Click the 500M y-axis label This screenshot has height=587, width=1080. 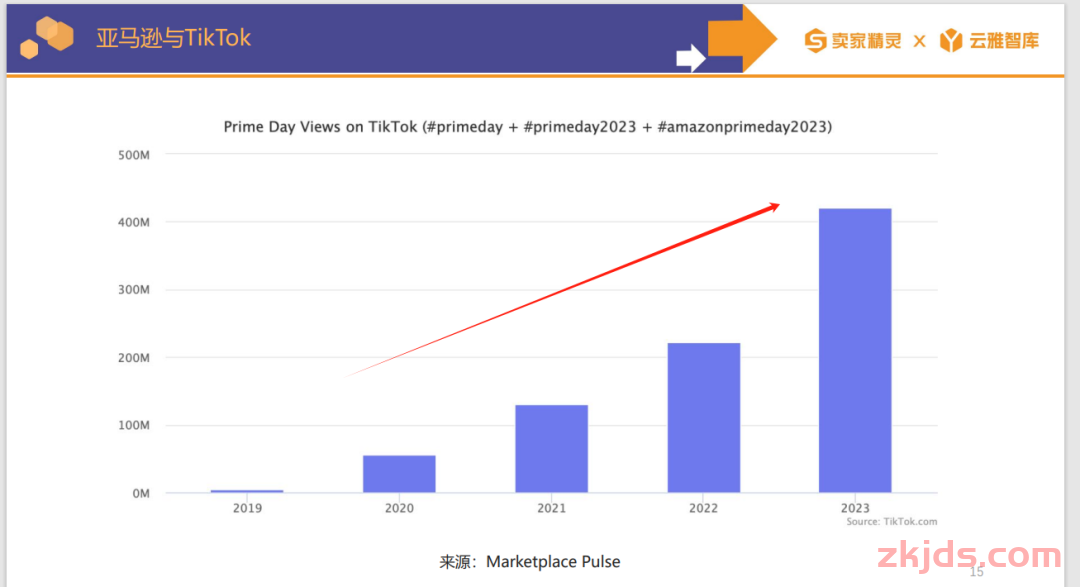pos(134,155)
